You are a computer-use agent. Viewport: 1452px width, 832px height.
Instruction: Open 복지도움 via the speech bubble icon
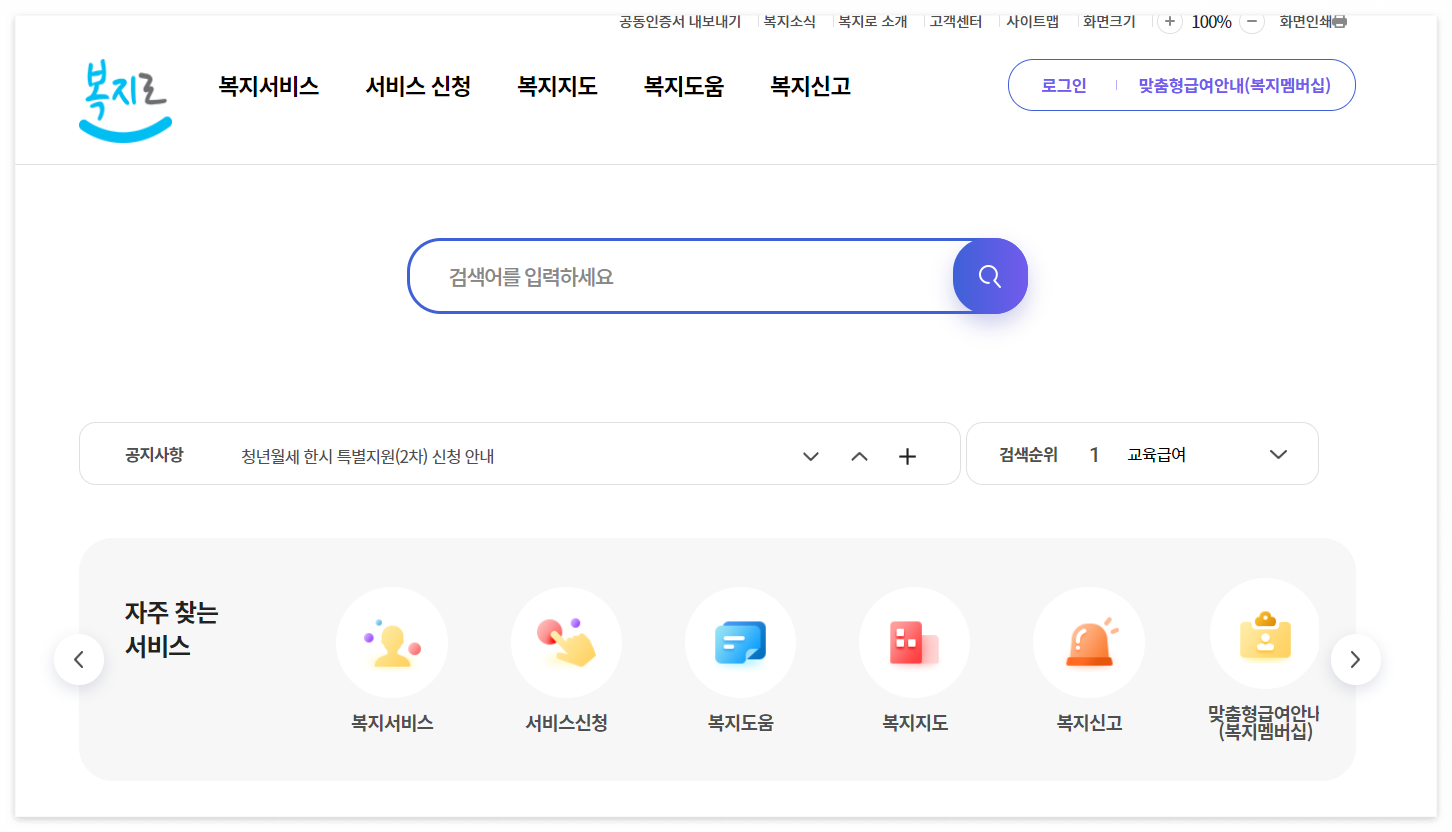[x=740, y=642]
